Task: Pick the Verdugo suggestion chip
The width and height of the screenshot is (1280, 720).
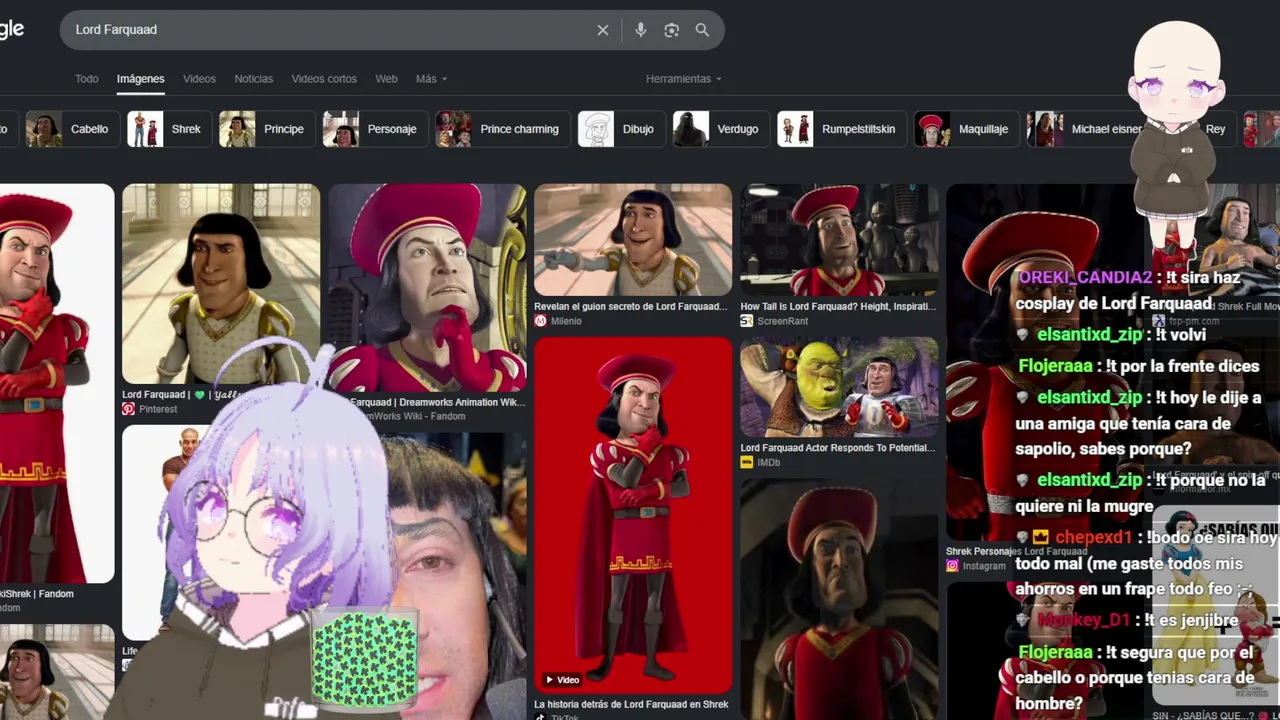Action: (720, 129)
